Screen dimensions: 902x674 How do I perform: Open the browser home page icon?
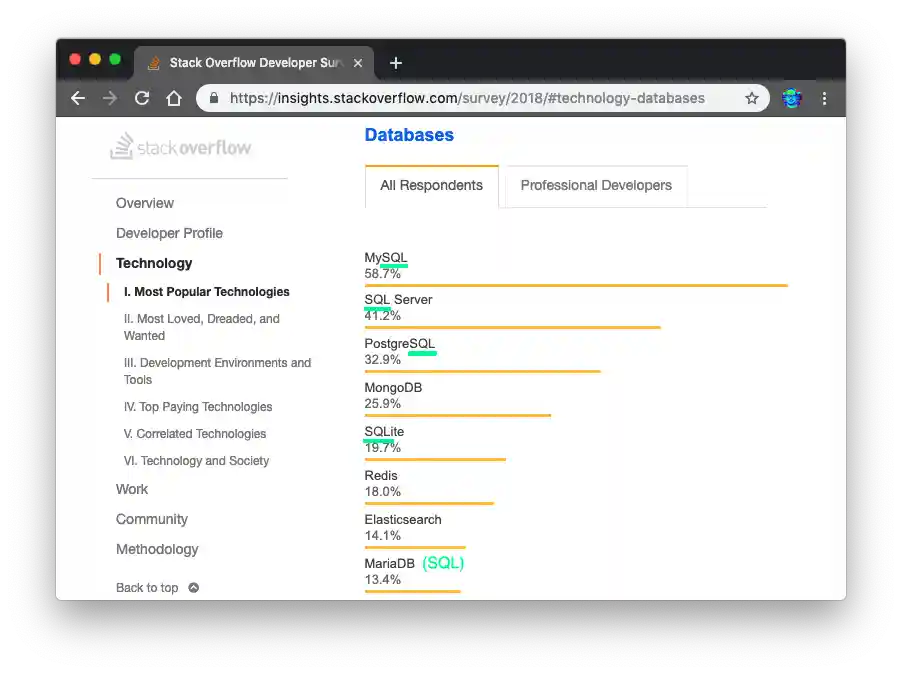174,98
